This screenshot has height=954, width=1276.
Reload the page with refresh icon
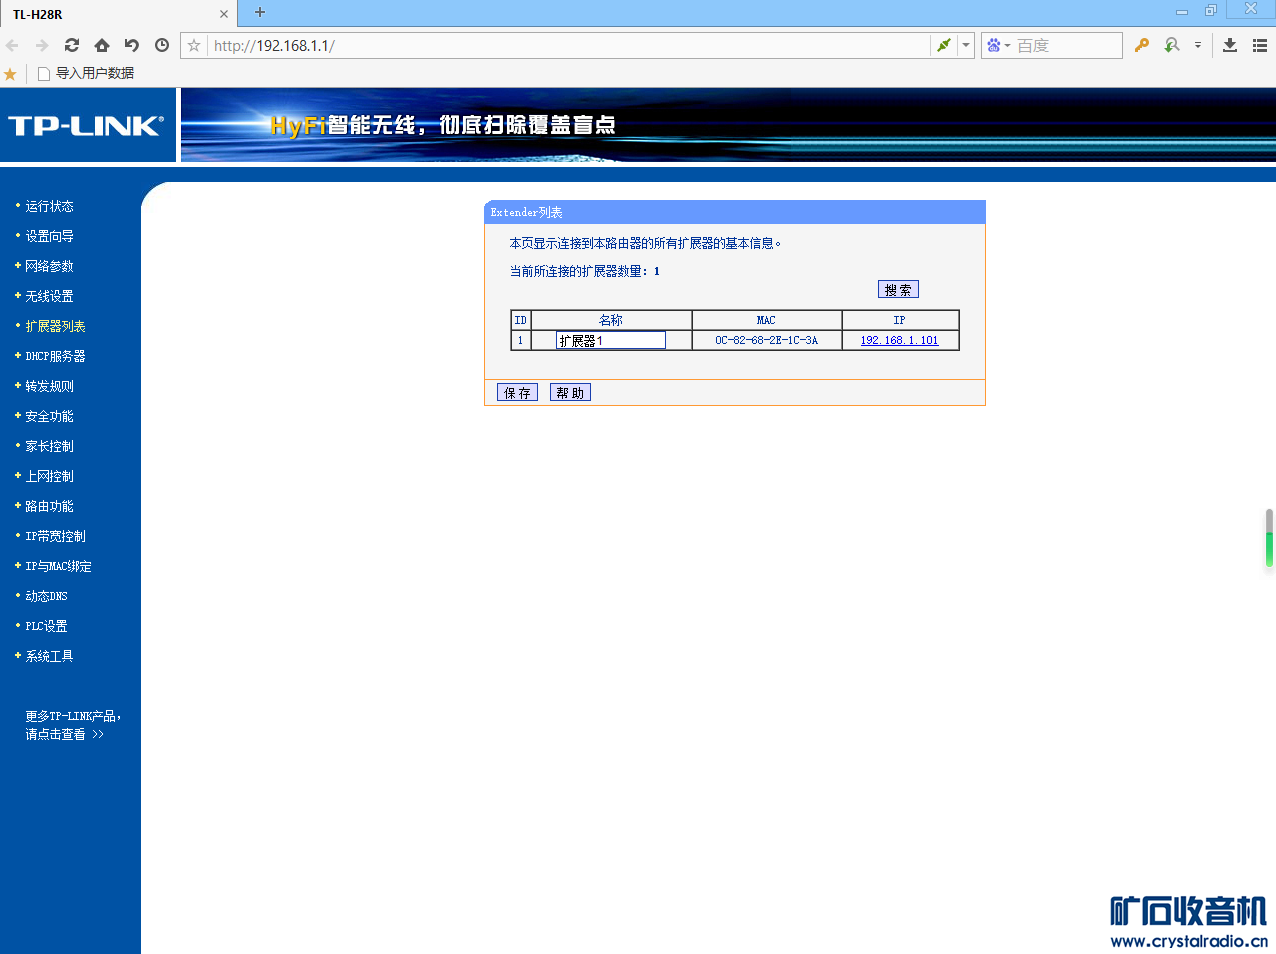72,45
